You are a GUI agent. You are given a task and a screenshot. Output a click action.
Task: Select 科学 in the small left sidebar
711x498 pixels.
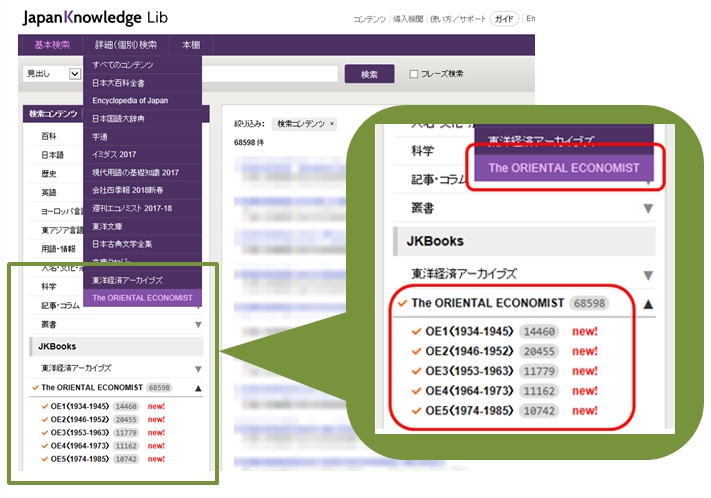(x=49, y=287)
